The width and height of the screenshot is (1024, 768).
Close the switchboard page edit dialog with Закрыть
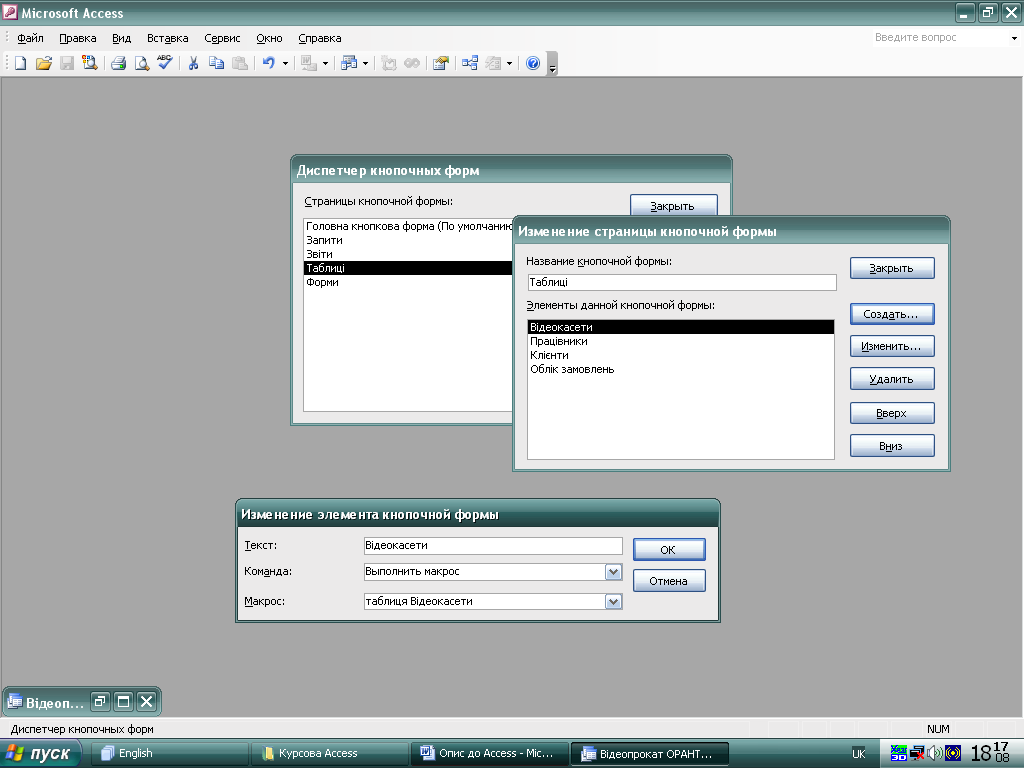[891, 268]
